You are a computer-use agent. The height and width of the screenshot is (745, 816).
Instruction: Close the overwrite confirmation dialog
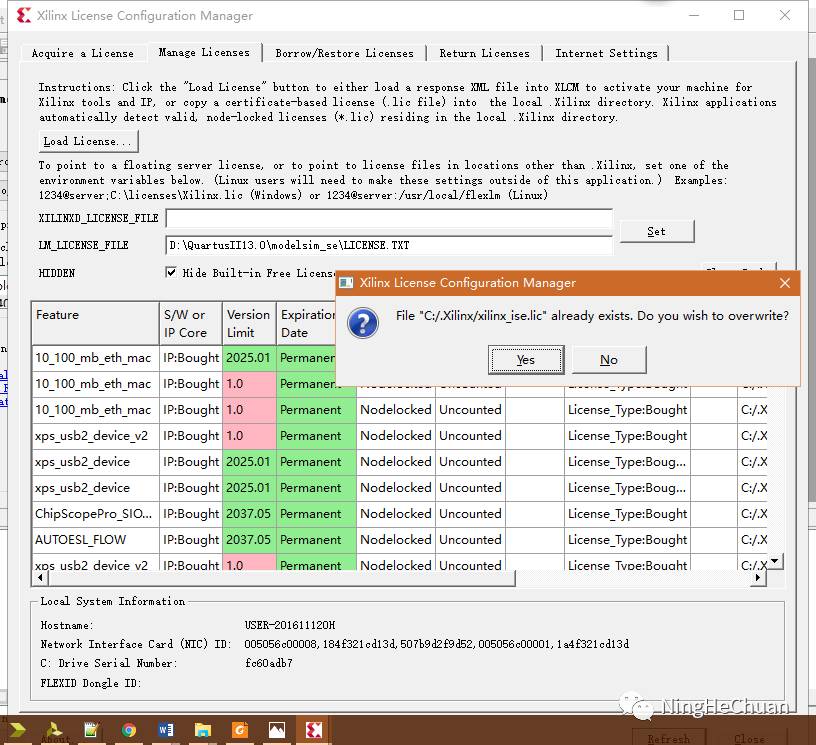[785, 283]
